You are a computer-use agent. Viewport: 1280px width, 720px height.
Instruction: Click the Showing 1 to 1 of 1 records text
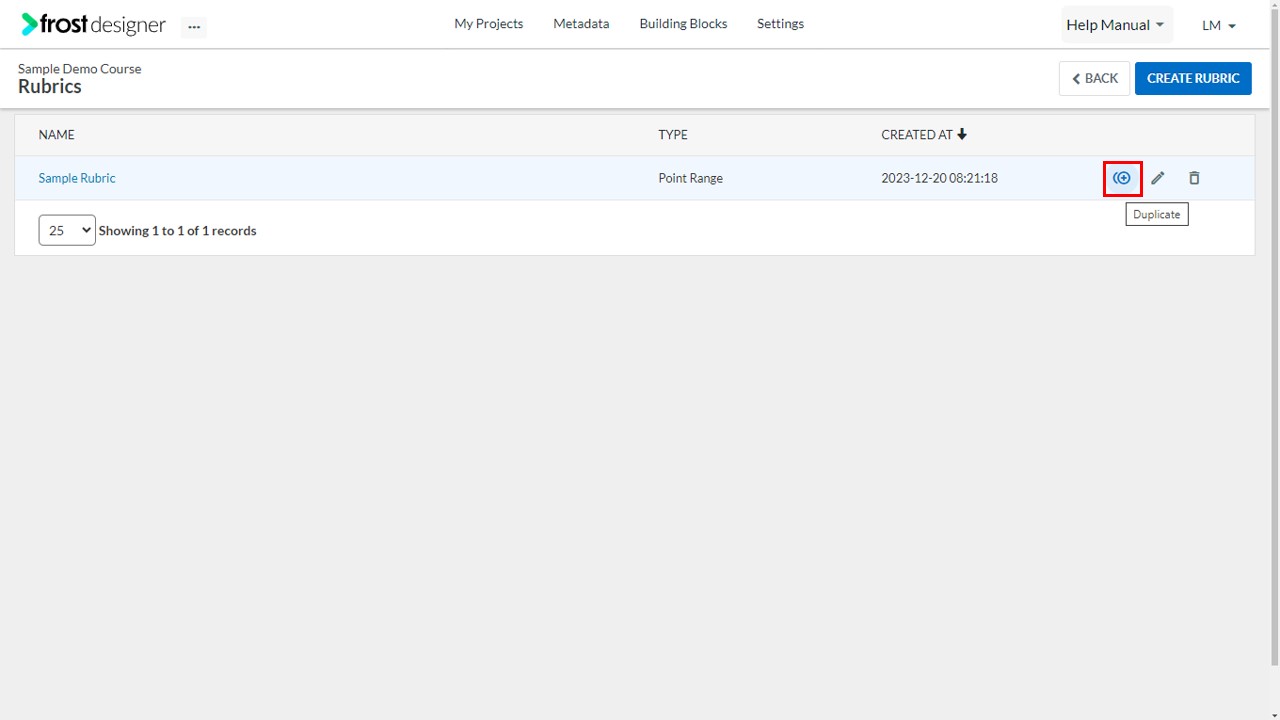pyautogui.click(x=177, y=231)
